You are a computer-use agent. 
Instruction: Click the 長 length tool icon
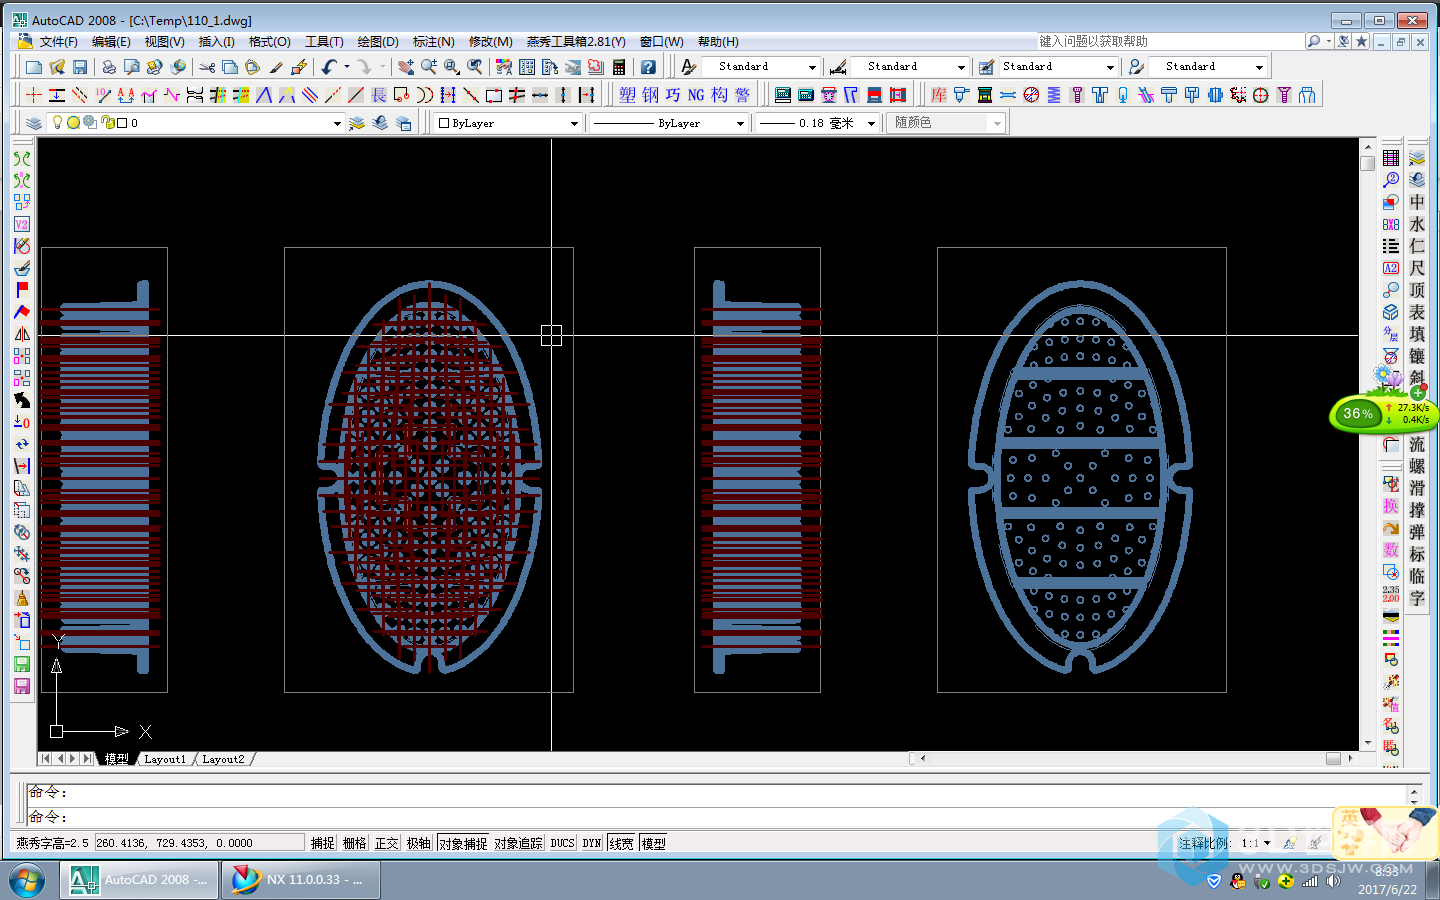coord(379,95)
